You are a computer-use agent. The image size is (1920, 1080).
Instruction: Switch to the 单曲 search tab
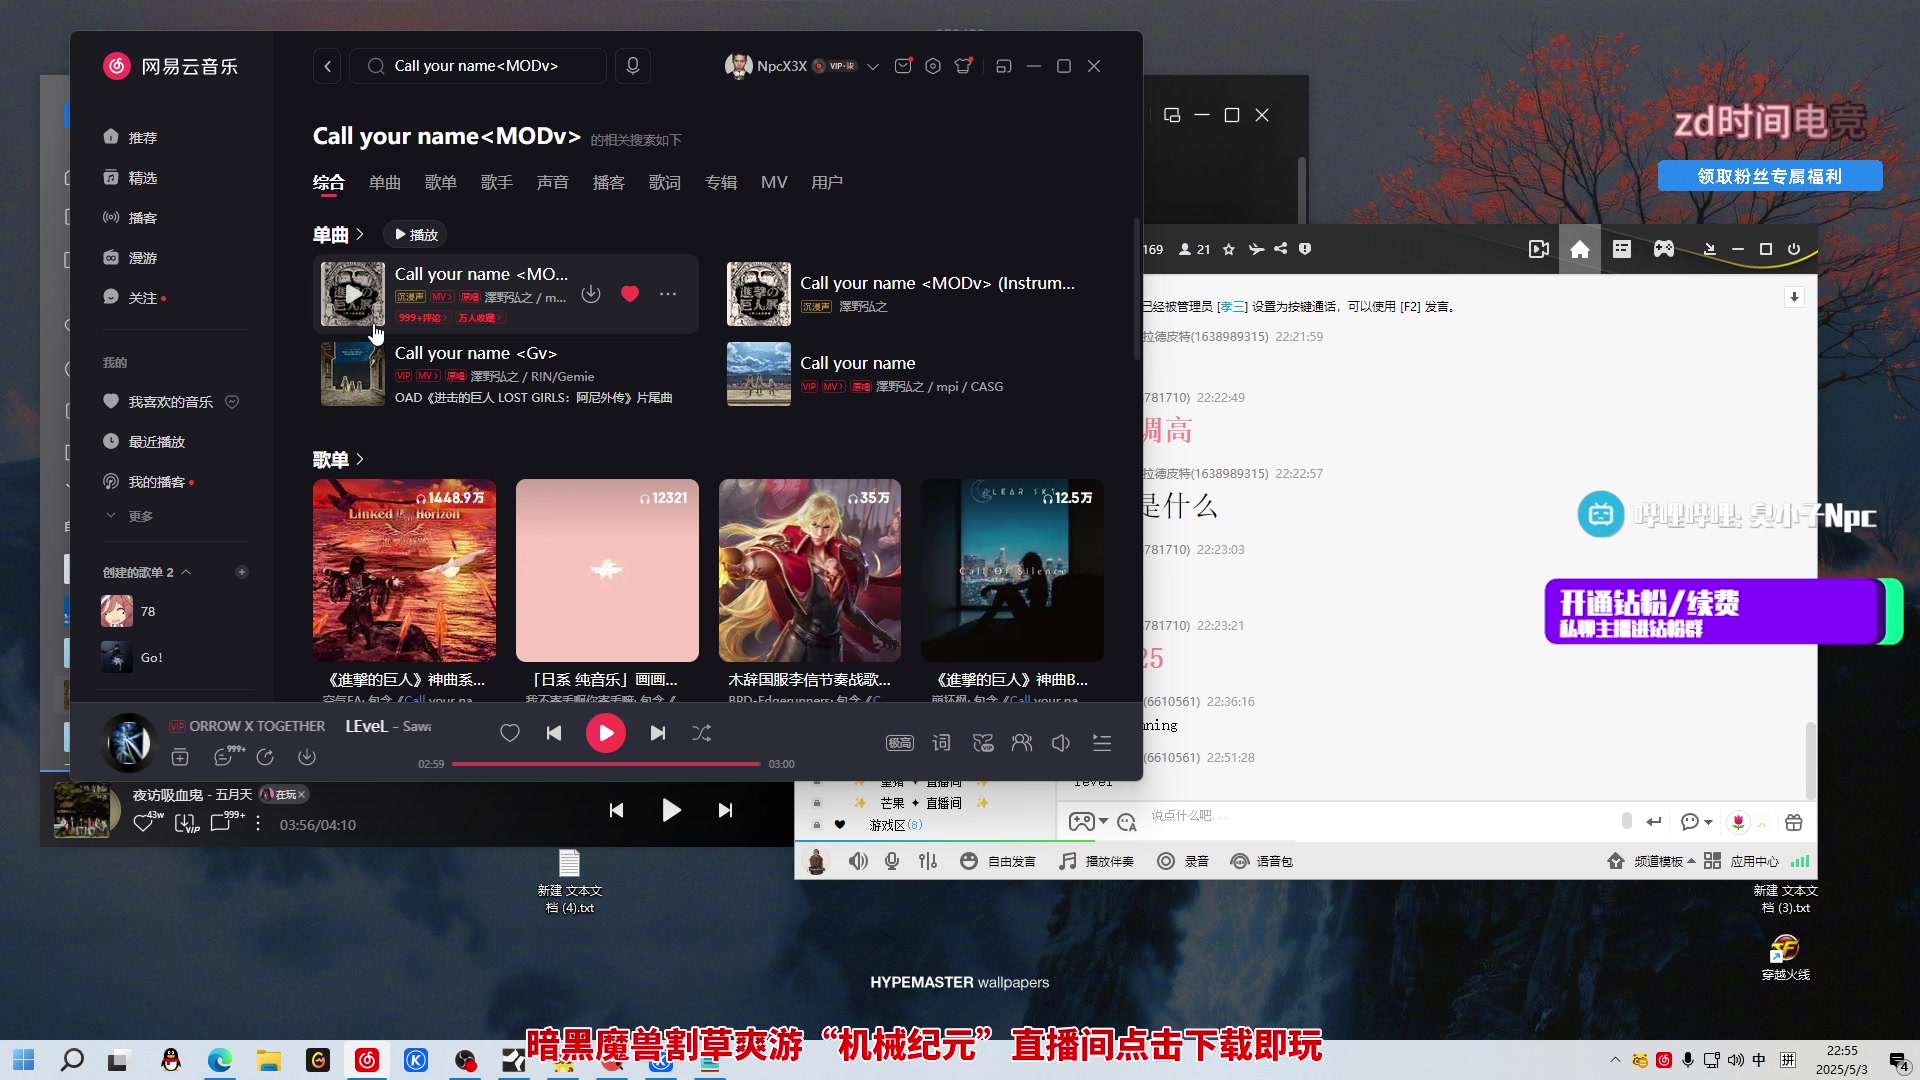(x=384, y=183)
